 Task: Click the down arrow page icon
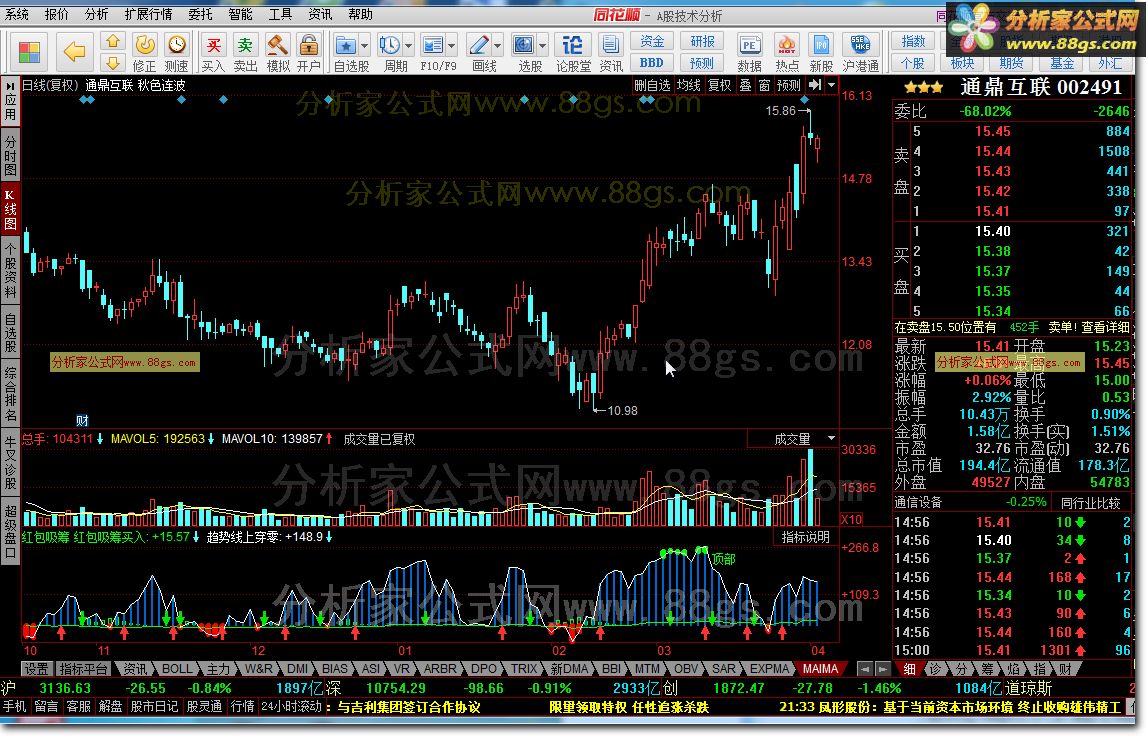tap(113, 63)
